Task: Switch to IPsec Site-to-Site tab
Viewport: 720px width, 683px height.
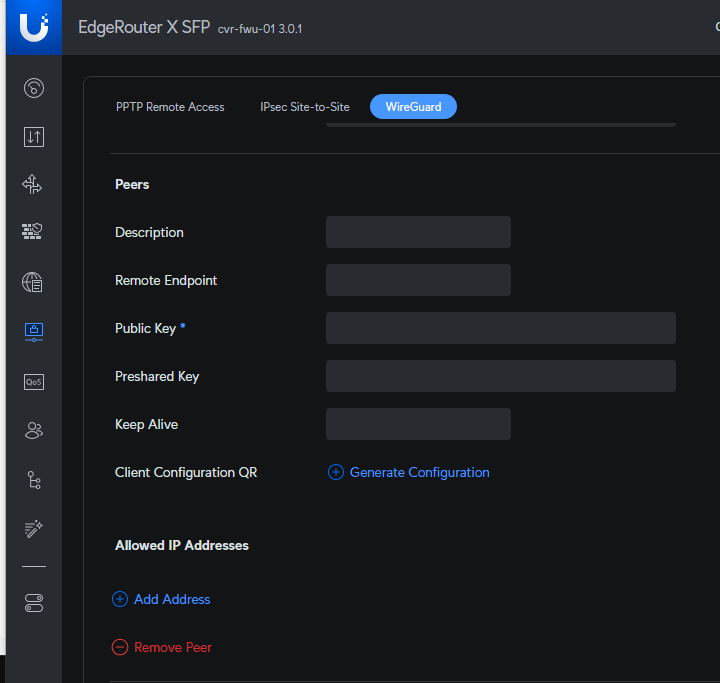Action: click(x=305, y=107)
